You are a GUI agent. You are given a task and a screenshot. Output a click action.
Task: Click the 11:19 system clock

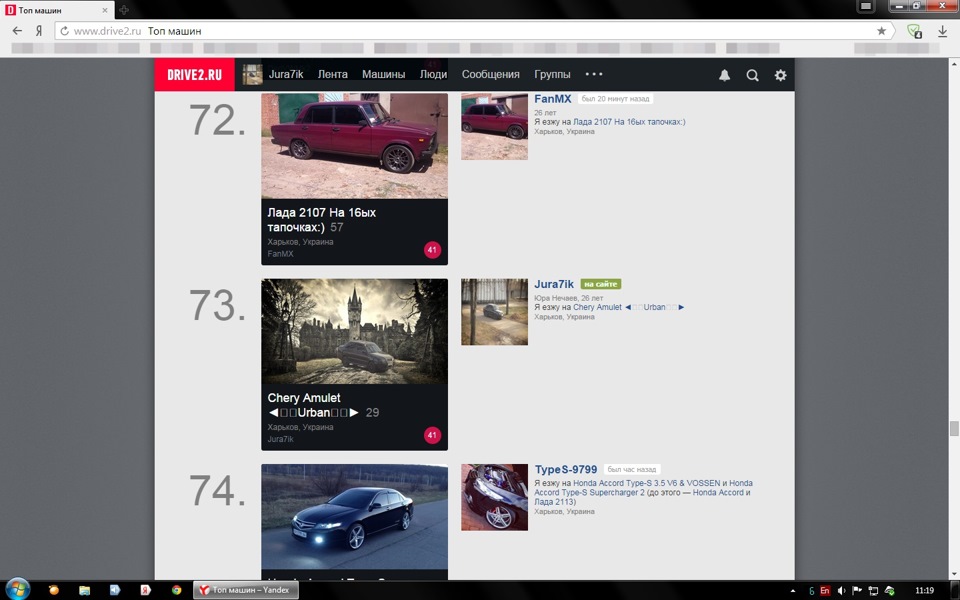924,591
